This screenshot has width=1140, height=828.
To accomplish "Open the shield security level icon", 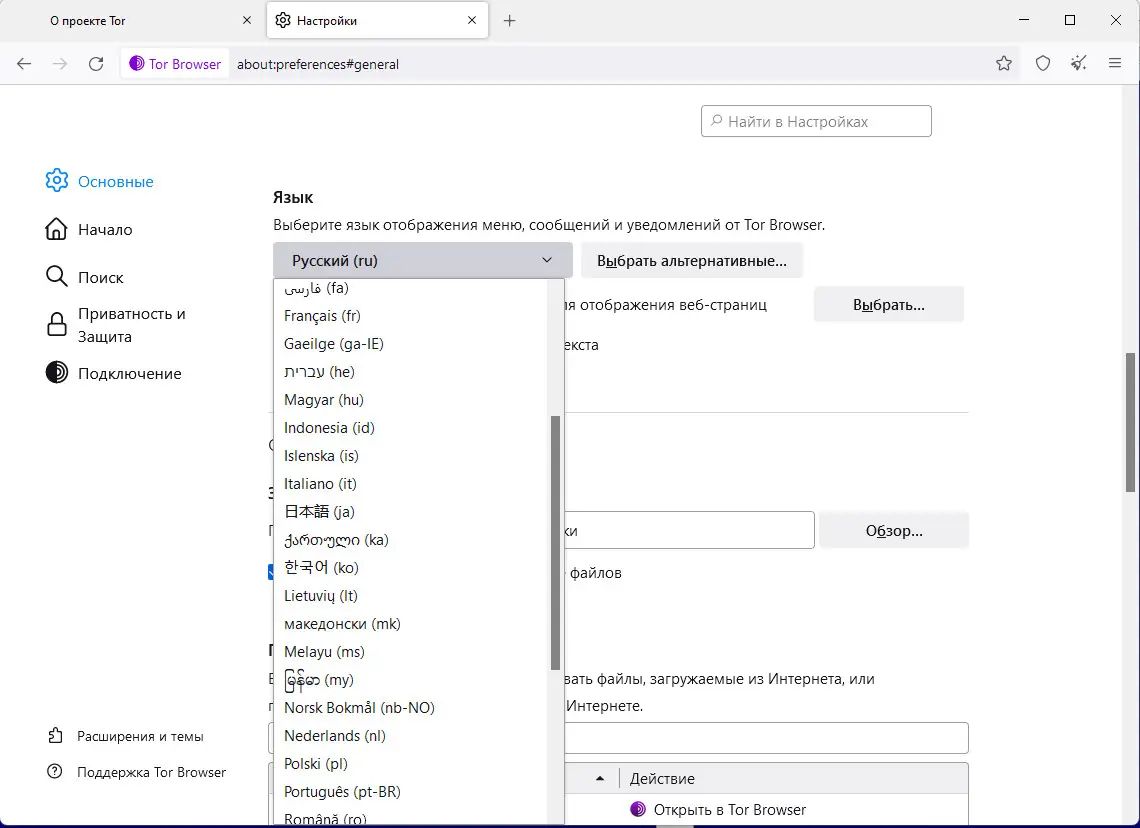I will 1043,64.
